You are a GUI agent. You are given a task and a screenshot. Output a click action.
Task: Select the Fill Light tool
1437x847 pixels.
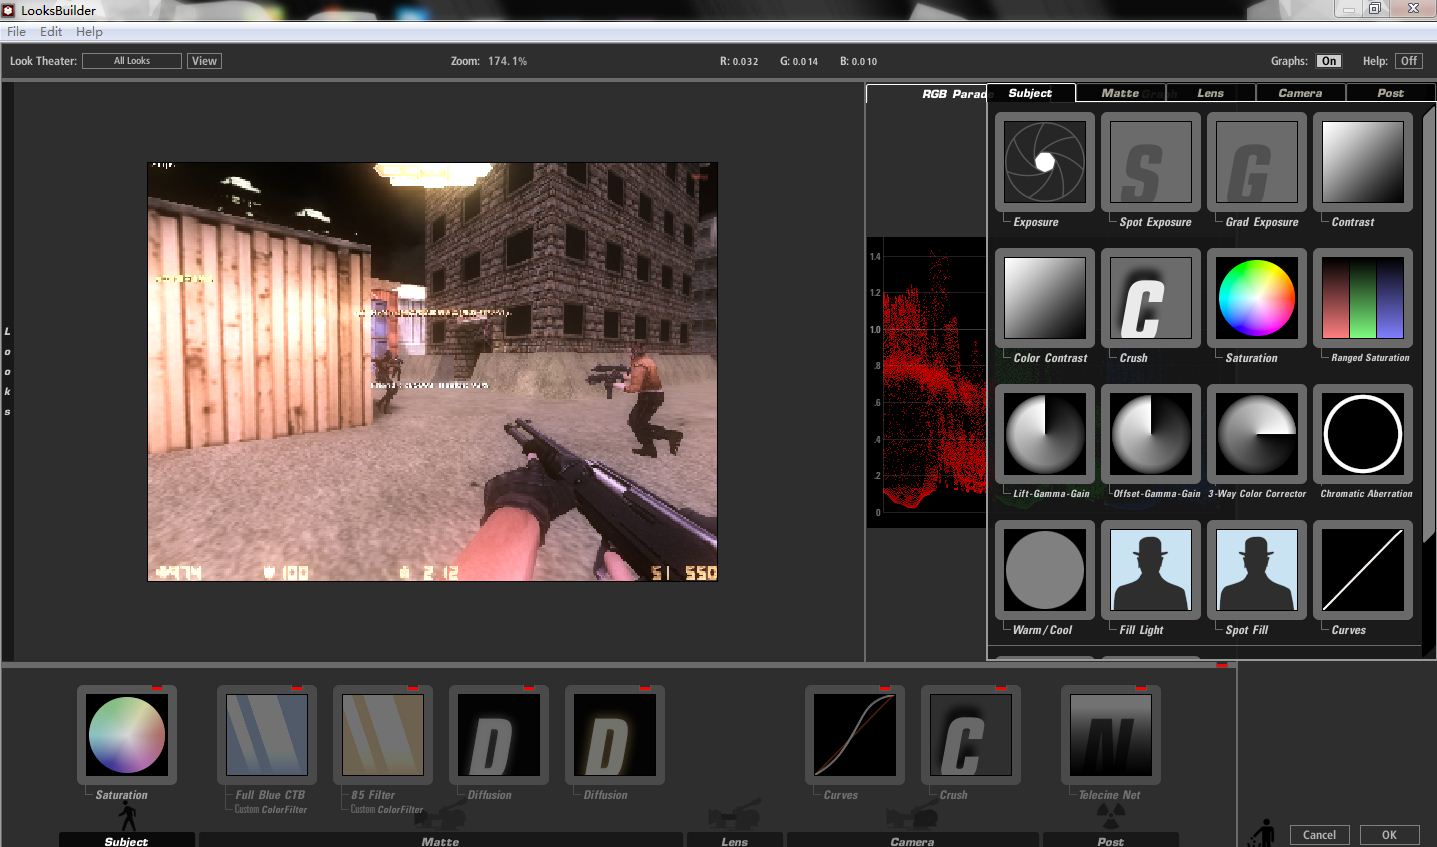[x=1150, y=570]
